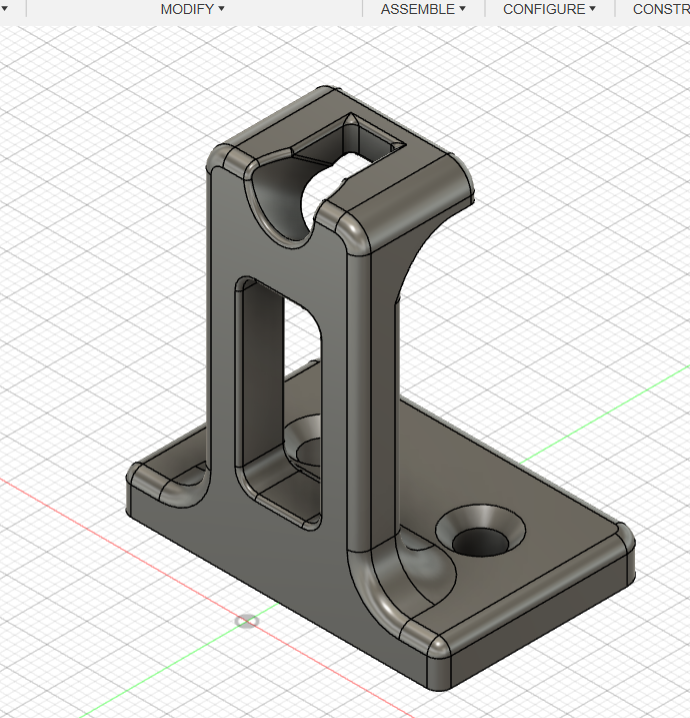
Task: Expand the ASSEMBLE dropdown arrow
Action: (x=462, y=9)
